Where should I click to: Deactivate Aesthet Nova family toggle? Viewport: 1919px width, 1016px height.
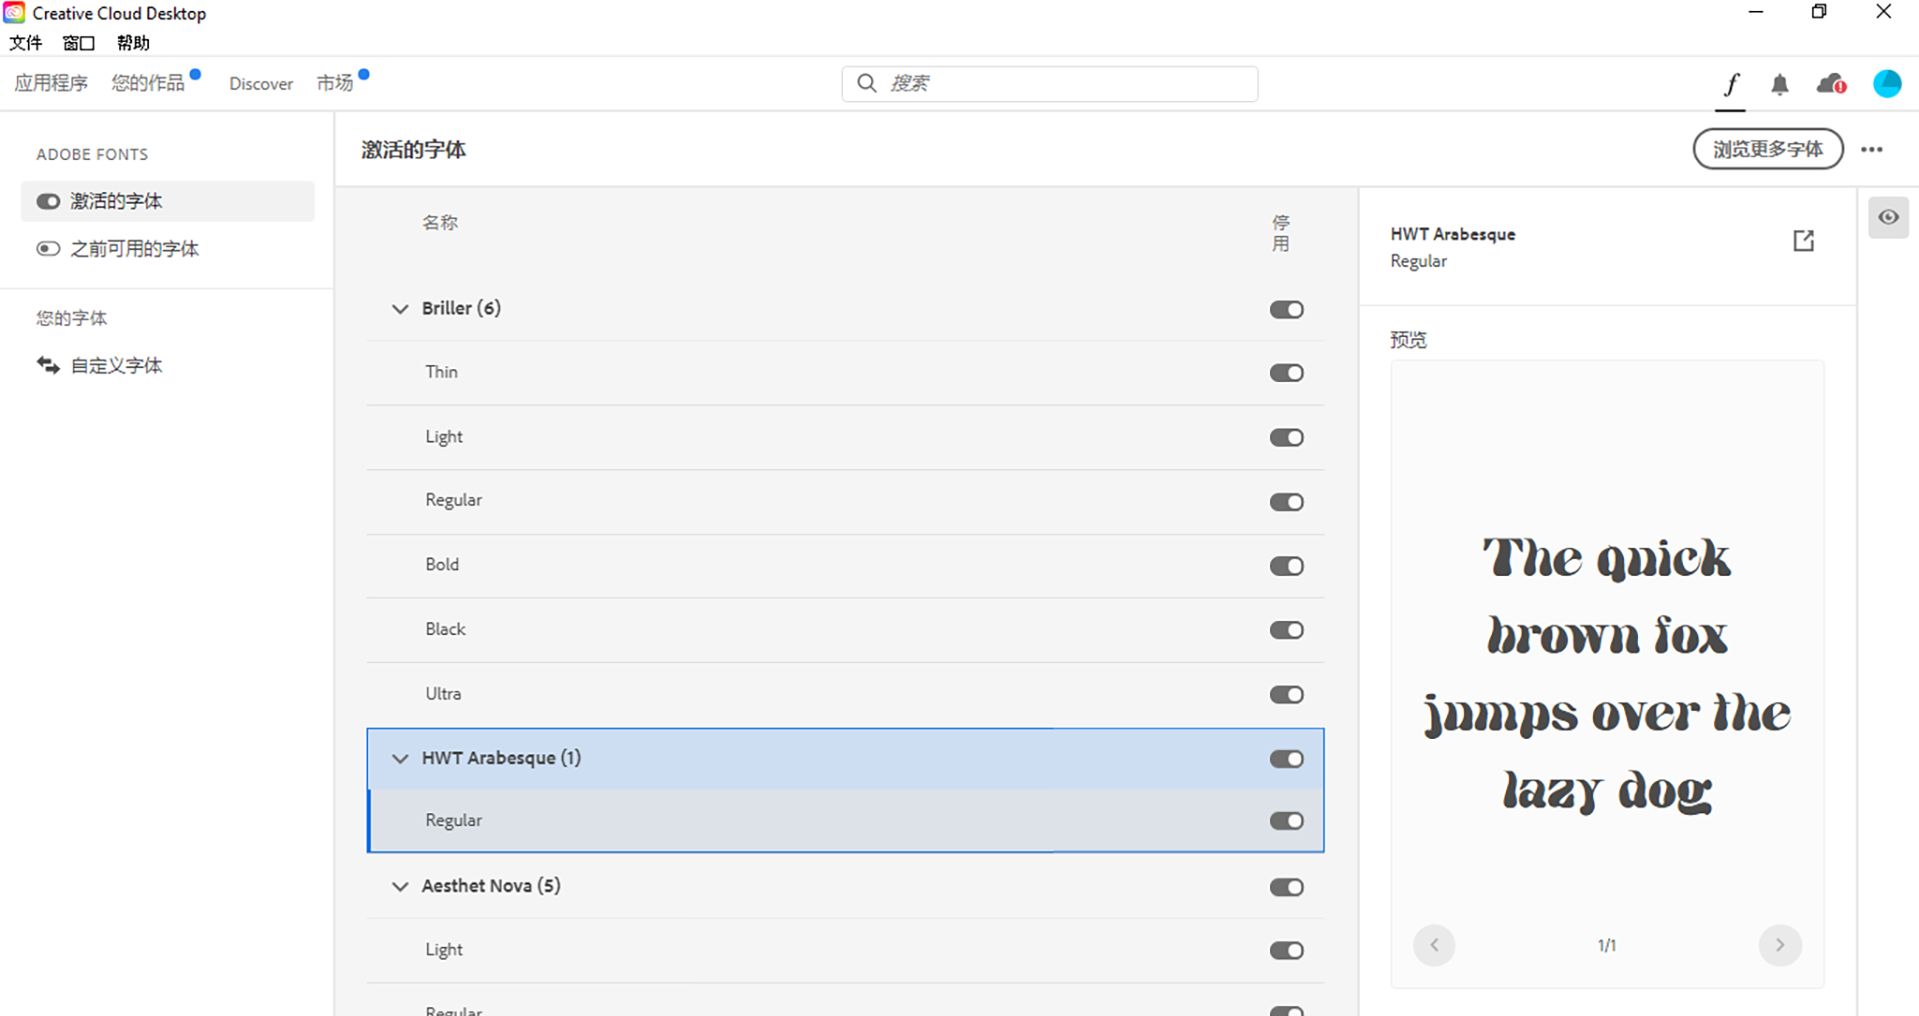1287,887
